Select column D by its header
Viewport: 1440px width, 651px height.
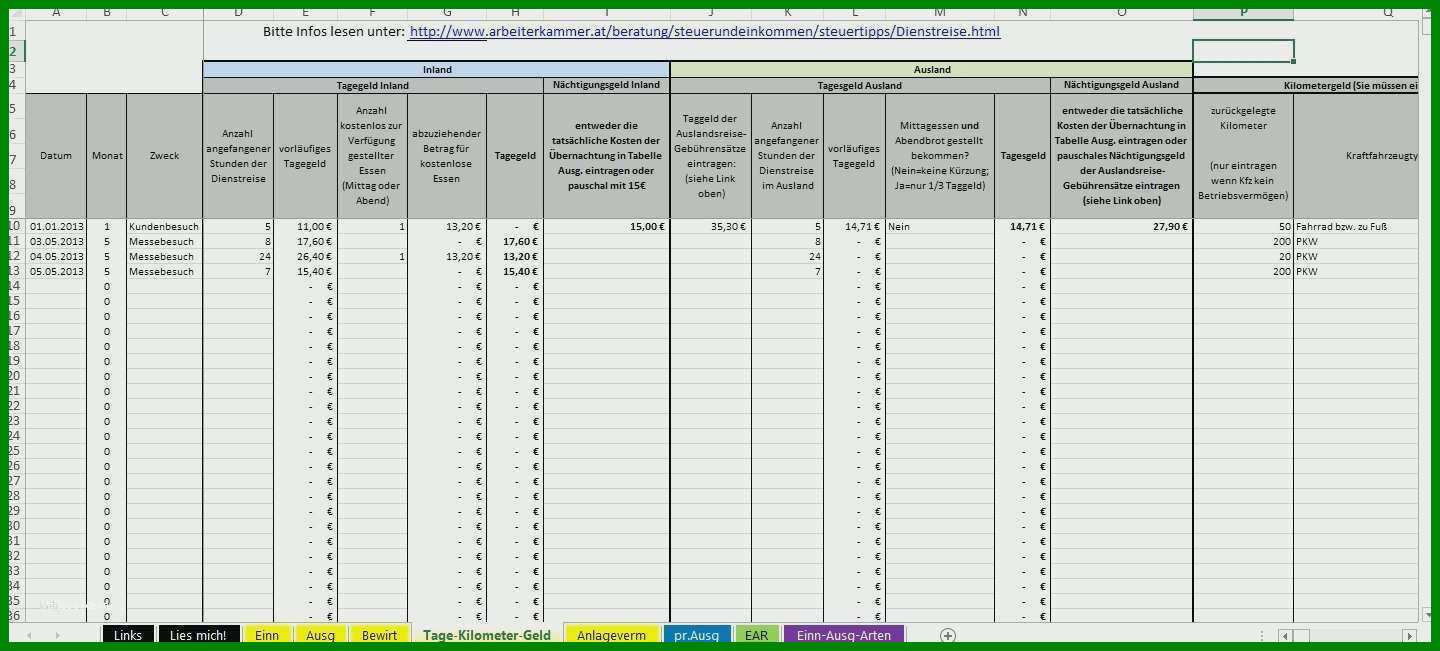pos(238,13)
